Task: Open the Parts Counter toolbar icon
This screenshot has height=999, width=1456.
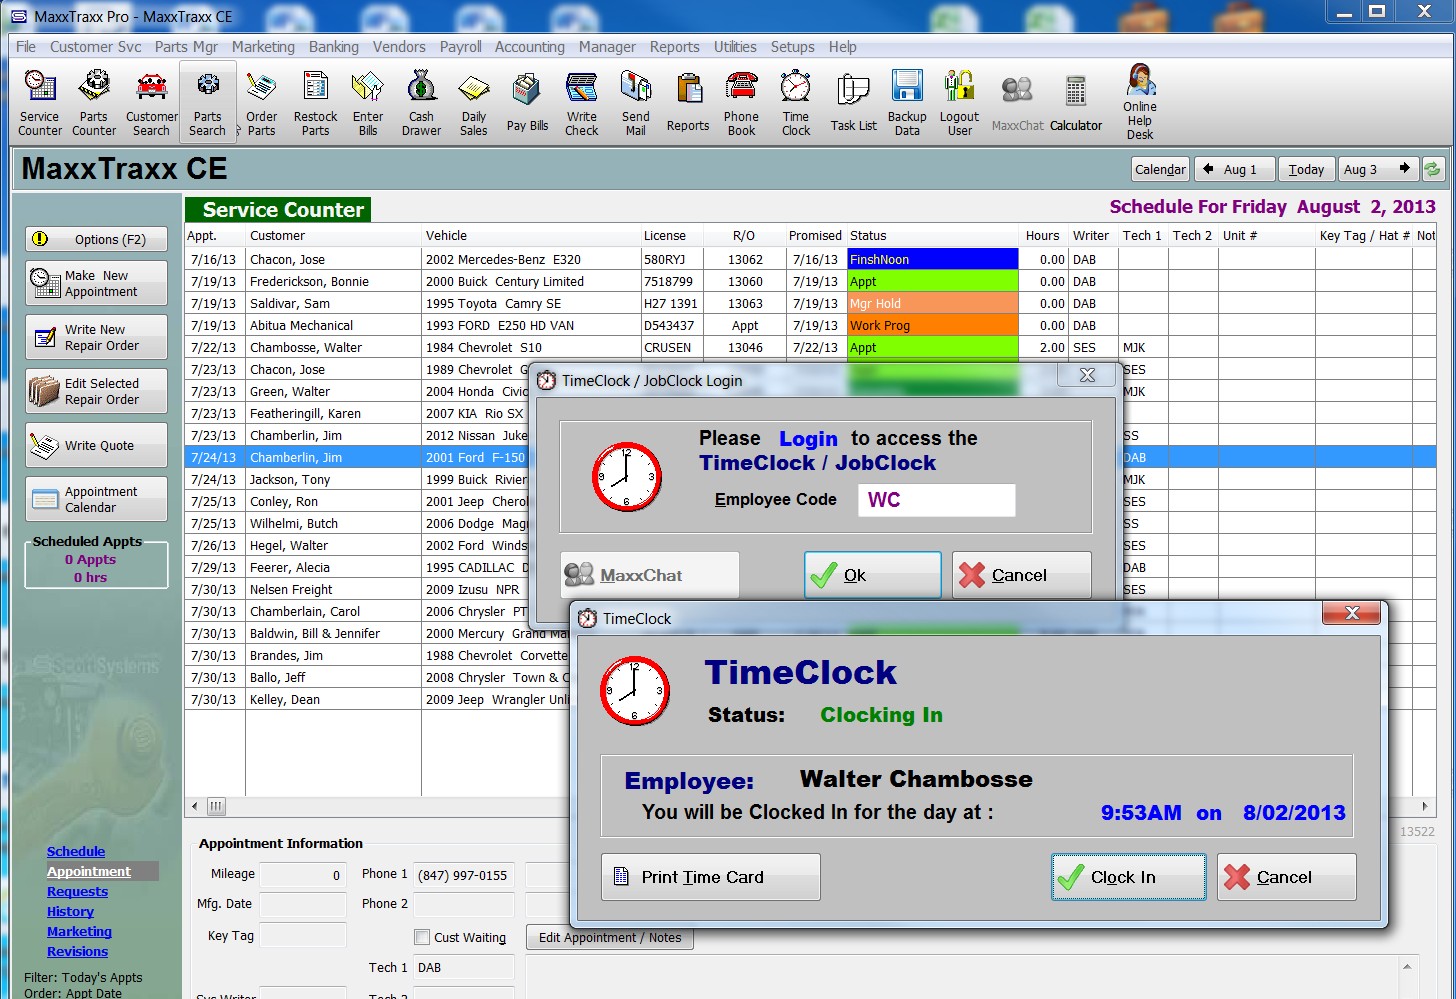Action: (x=94, y=101)
